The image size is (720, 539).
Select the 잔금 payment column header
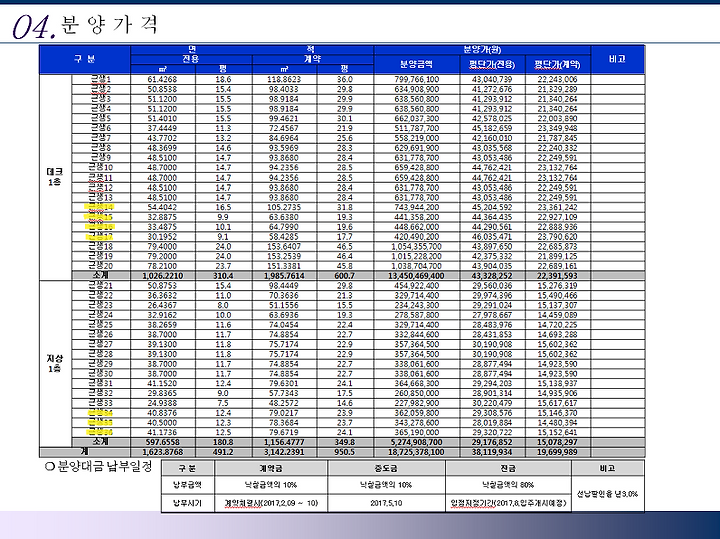[x=508, y=468]
